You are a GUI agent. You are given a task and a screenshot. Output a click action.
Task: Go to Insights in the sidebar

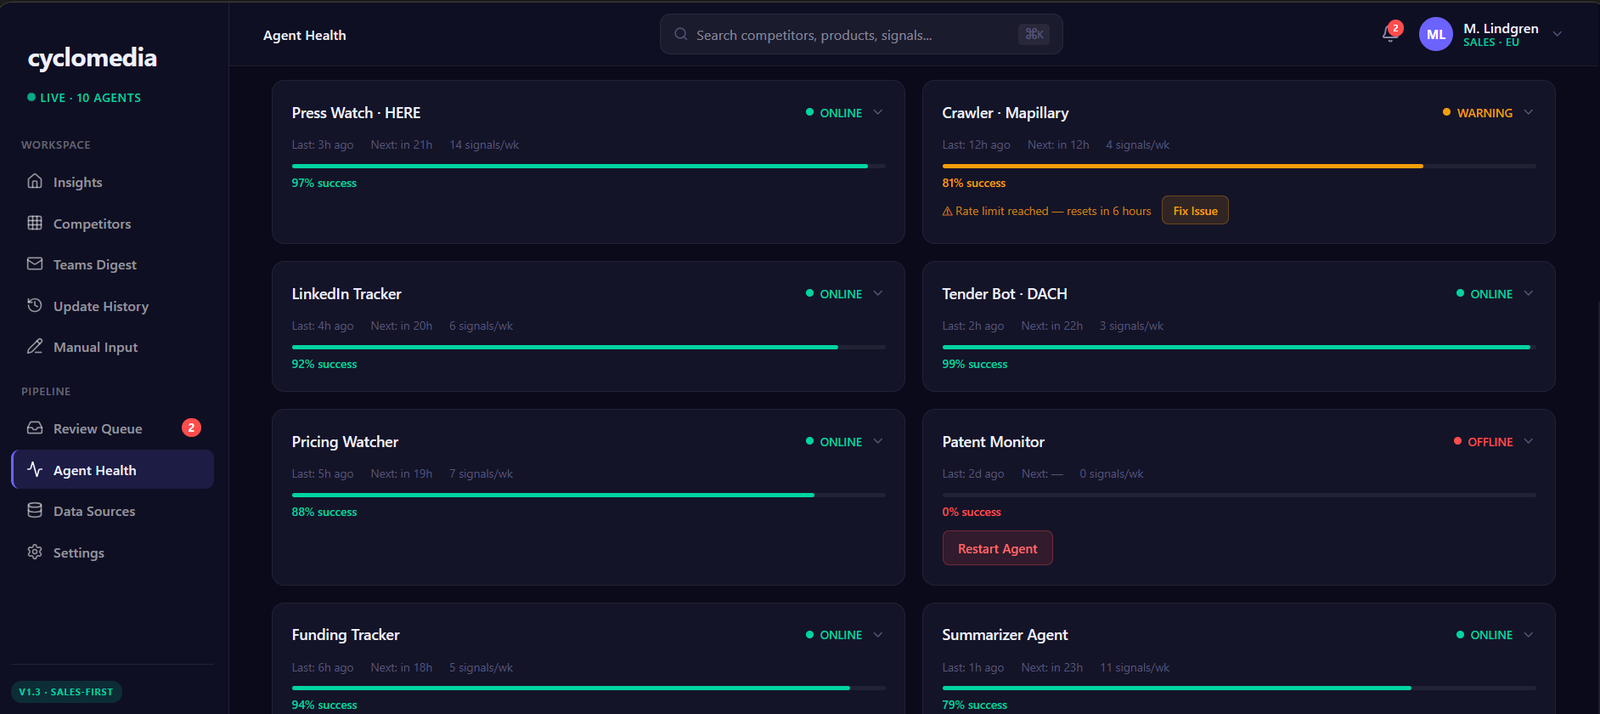(x=112, y=182)
